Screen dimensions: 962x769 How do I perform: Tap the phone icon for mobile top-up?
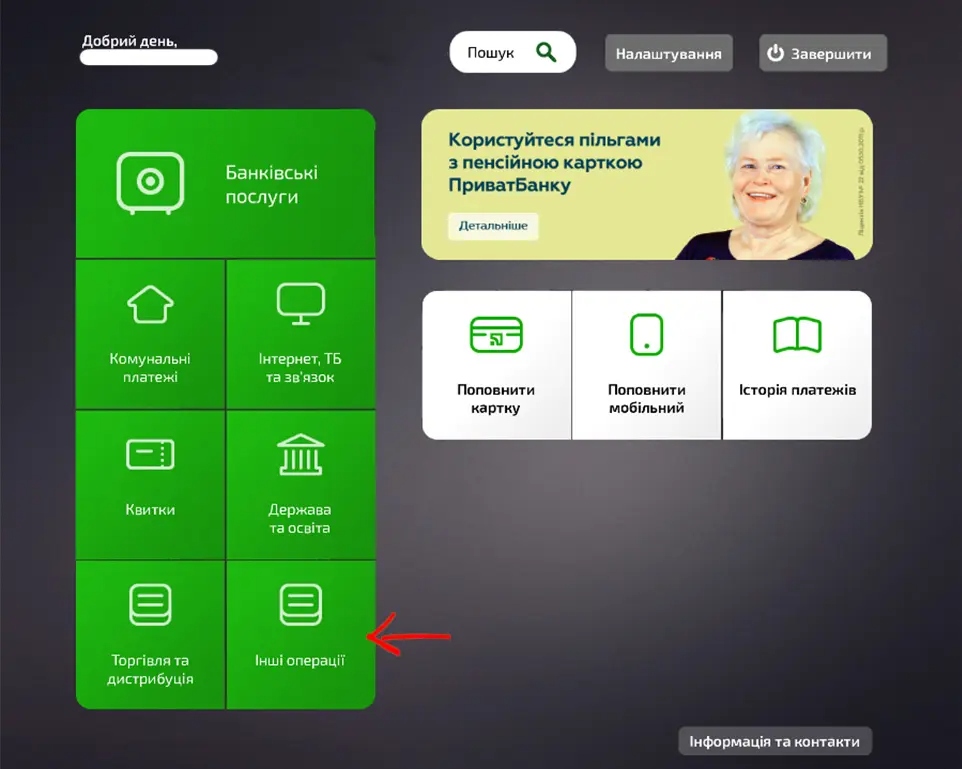click(647, 334)
